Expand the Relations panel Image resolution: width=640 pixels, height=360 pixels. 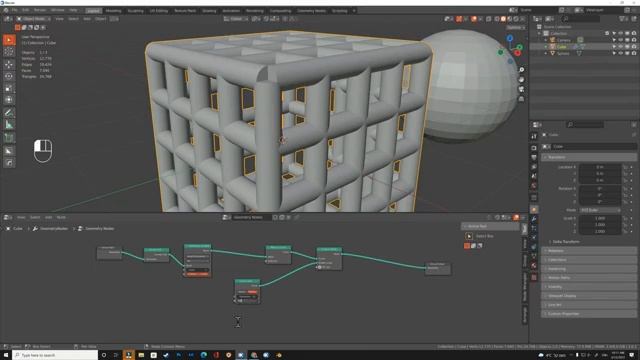589,251
